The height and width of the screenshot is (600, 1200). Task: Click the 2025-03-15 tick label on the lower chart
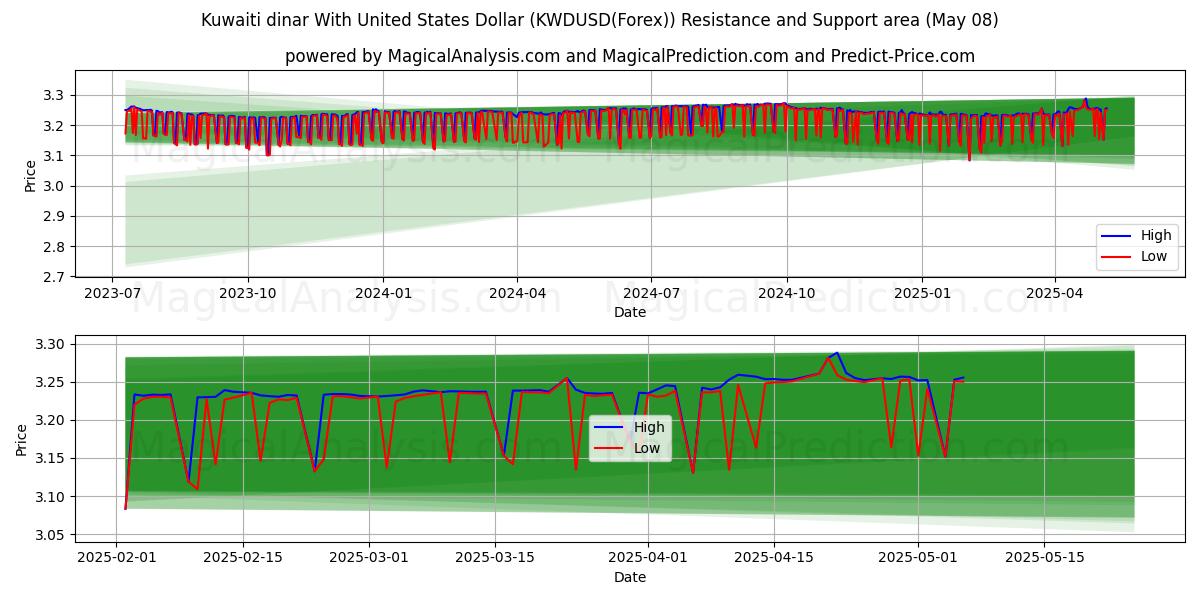(496, 559)
